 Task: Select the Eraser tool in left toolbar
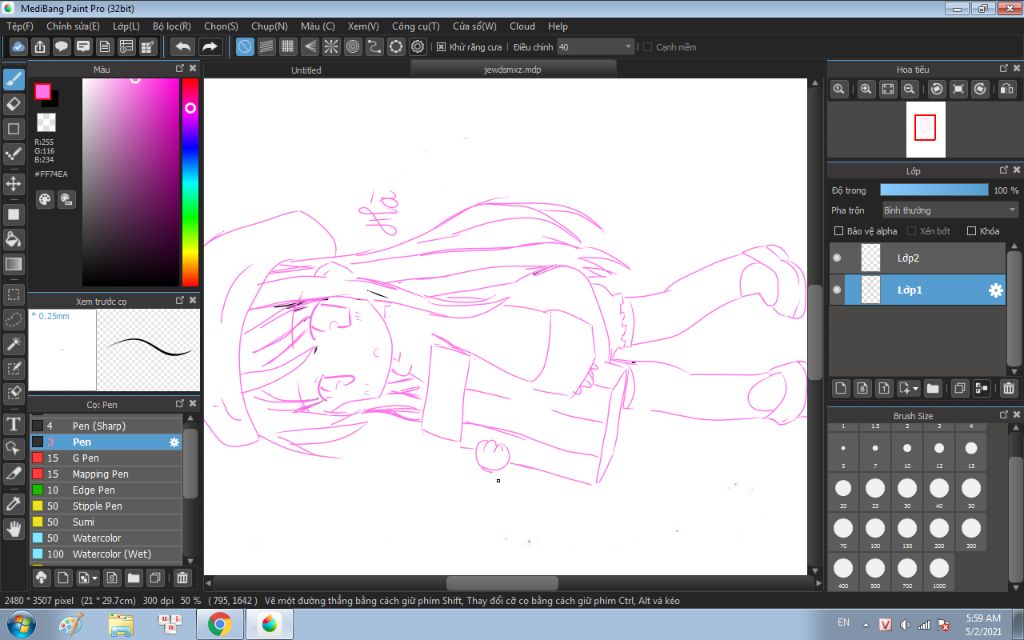coord(14,103)
